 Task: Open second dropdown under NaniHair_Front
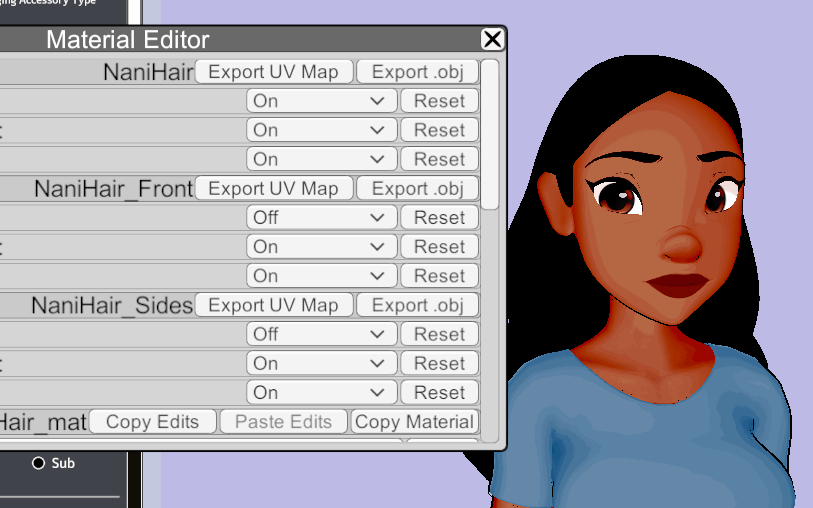click(x=321, y=246)
